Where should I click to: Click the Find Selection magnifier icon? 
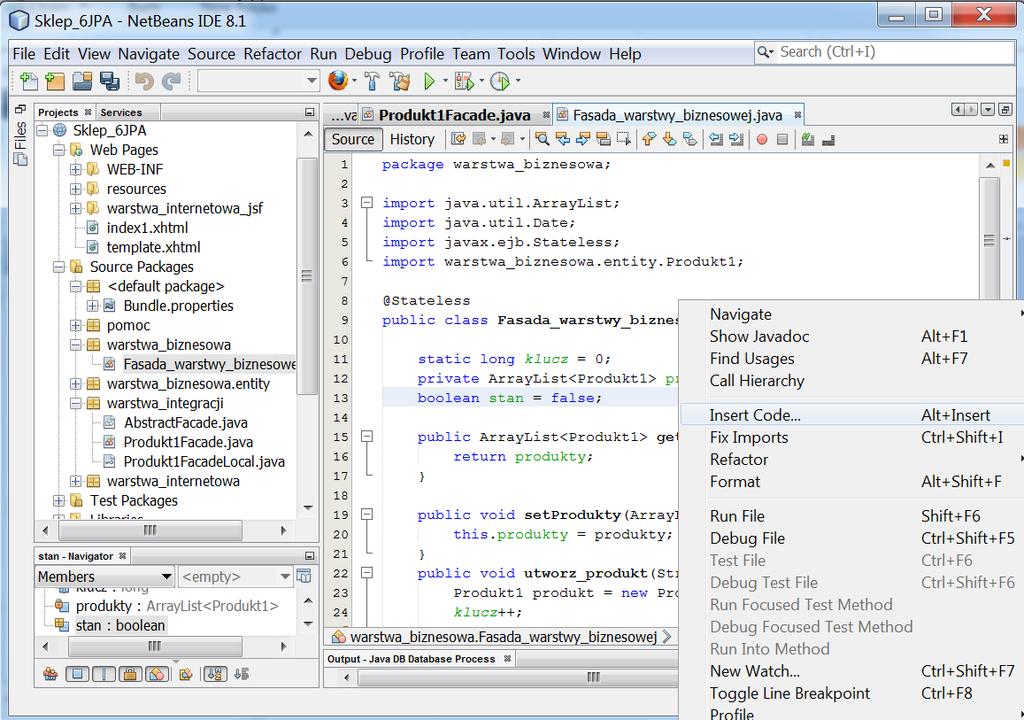tap(541, 139)
